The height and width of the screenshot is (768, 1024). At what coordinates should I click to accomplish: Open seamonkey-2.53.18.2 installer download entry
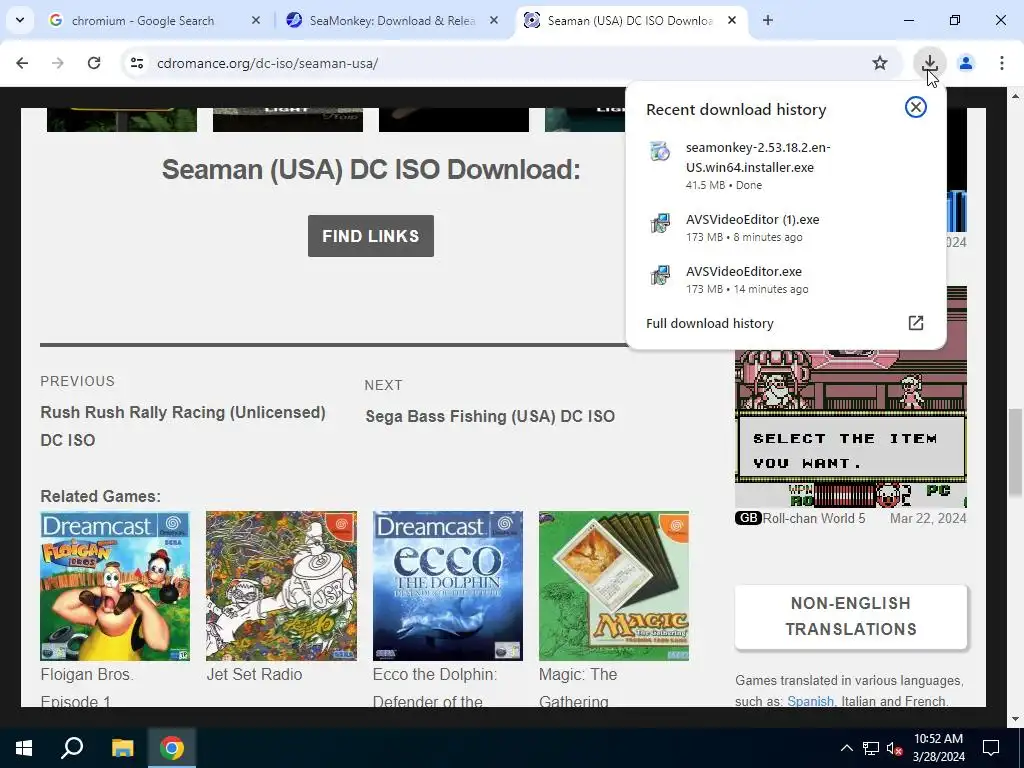coord(785,165)
